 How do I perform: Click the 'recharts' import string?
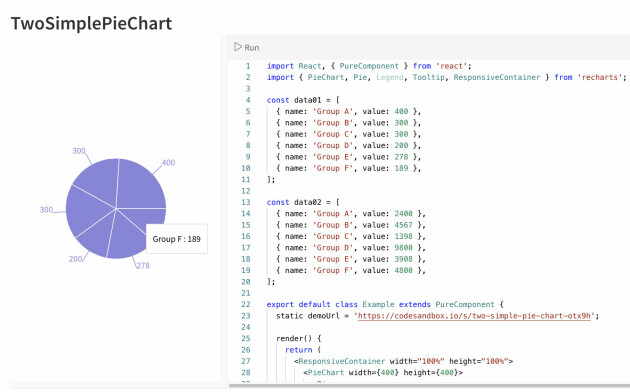tap(600, 78)
